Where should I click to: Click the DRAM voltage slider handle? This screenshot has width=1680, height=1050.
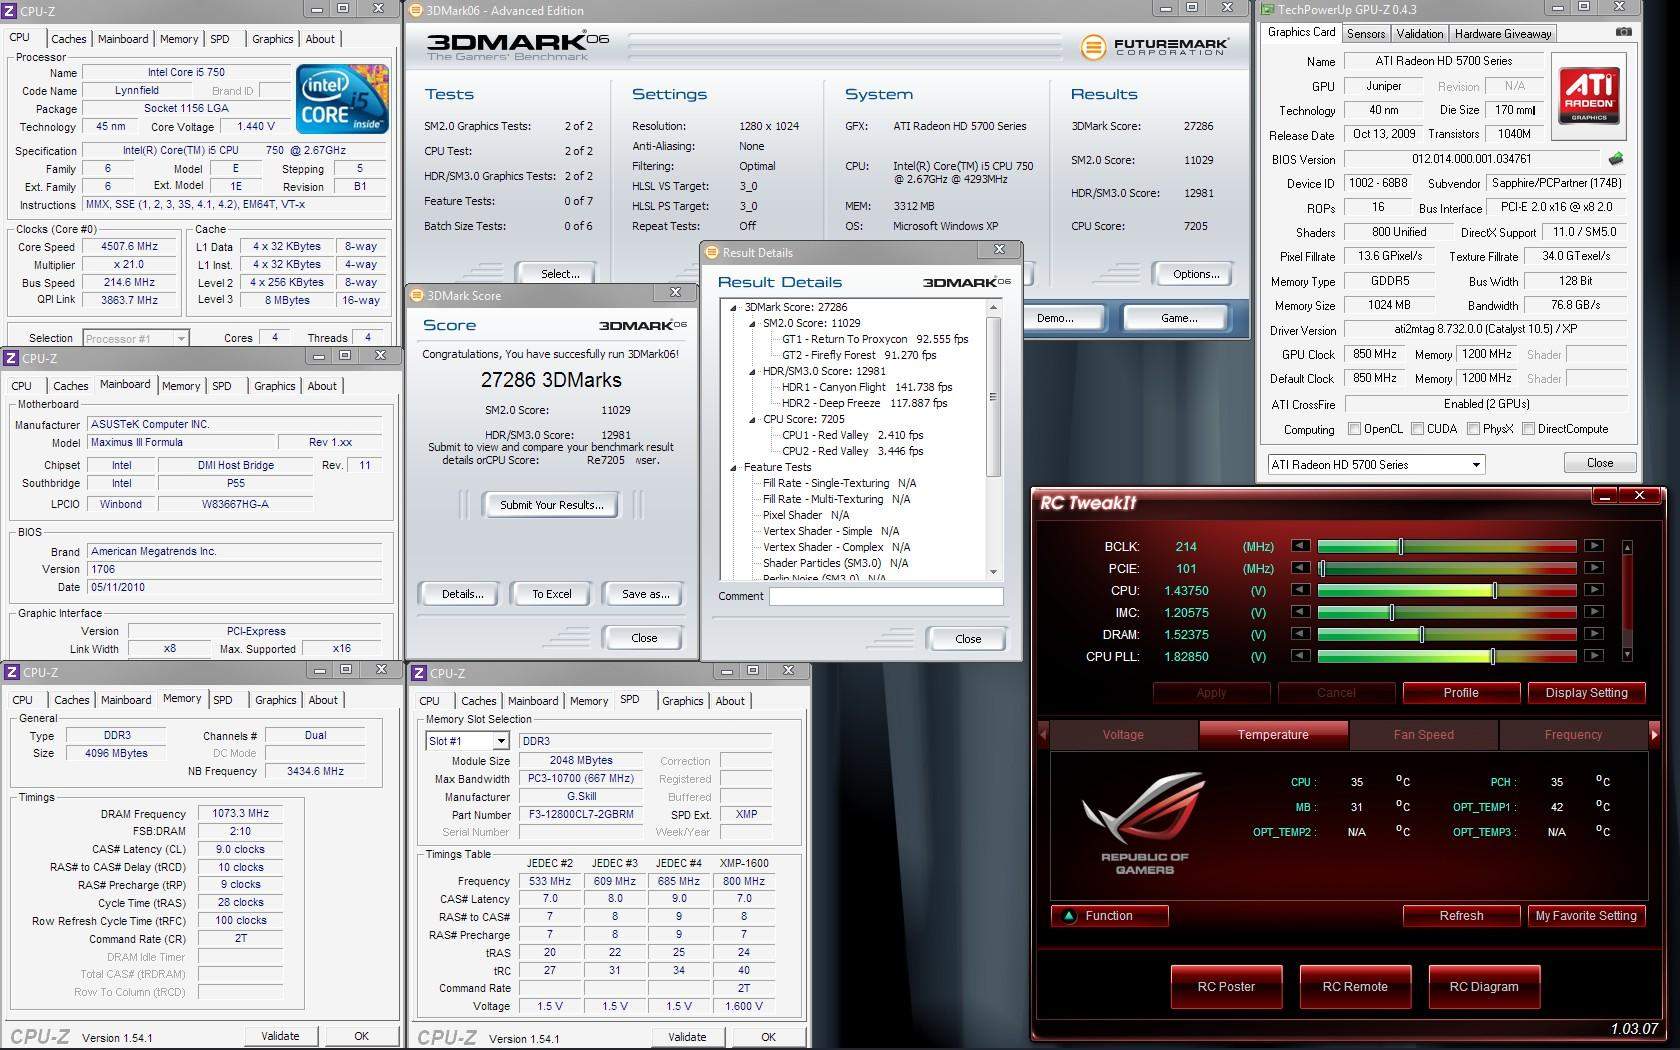tap(1421, 634)
